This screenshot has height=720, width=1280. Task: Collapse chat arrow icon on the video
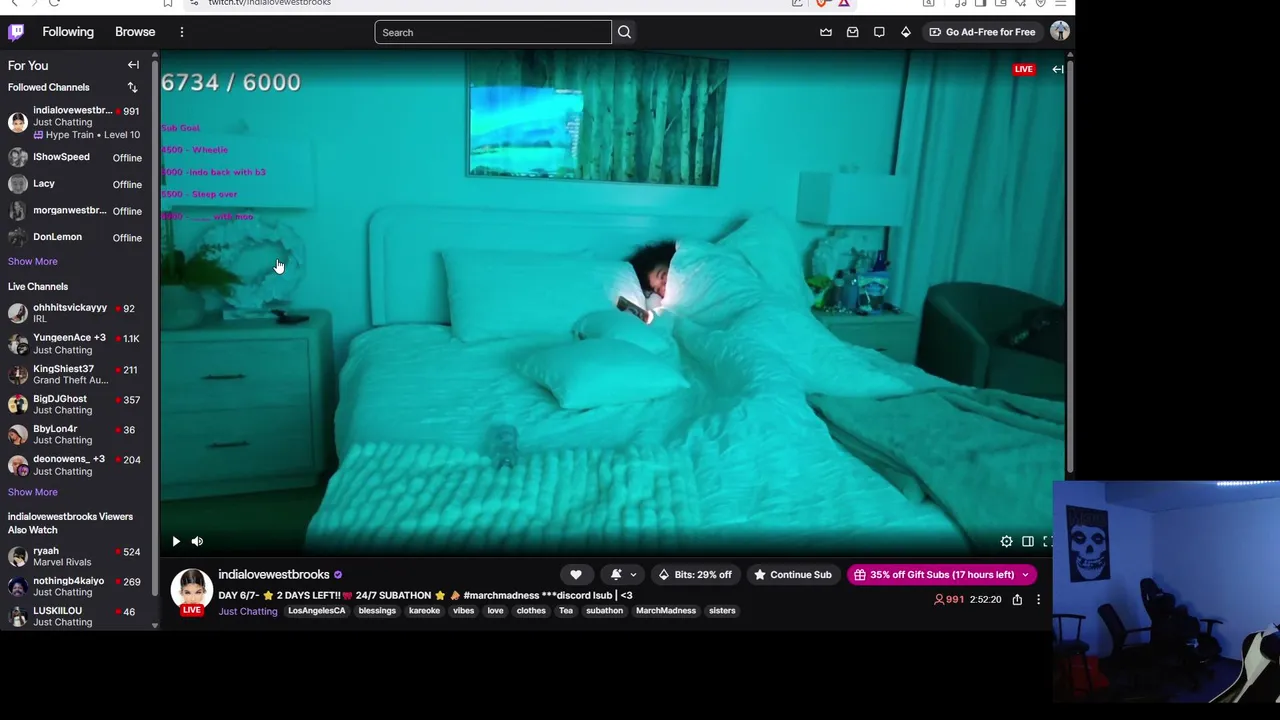1058,69
